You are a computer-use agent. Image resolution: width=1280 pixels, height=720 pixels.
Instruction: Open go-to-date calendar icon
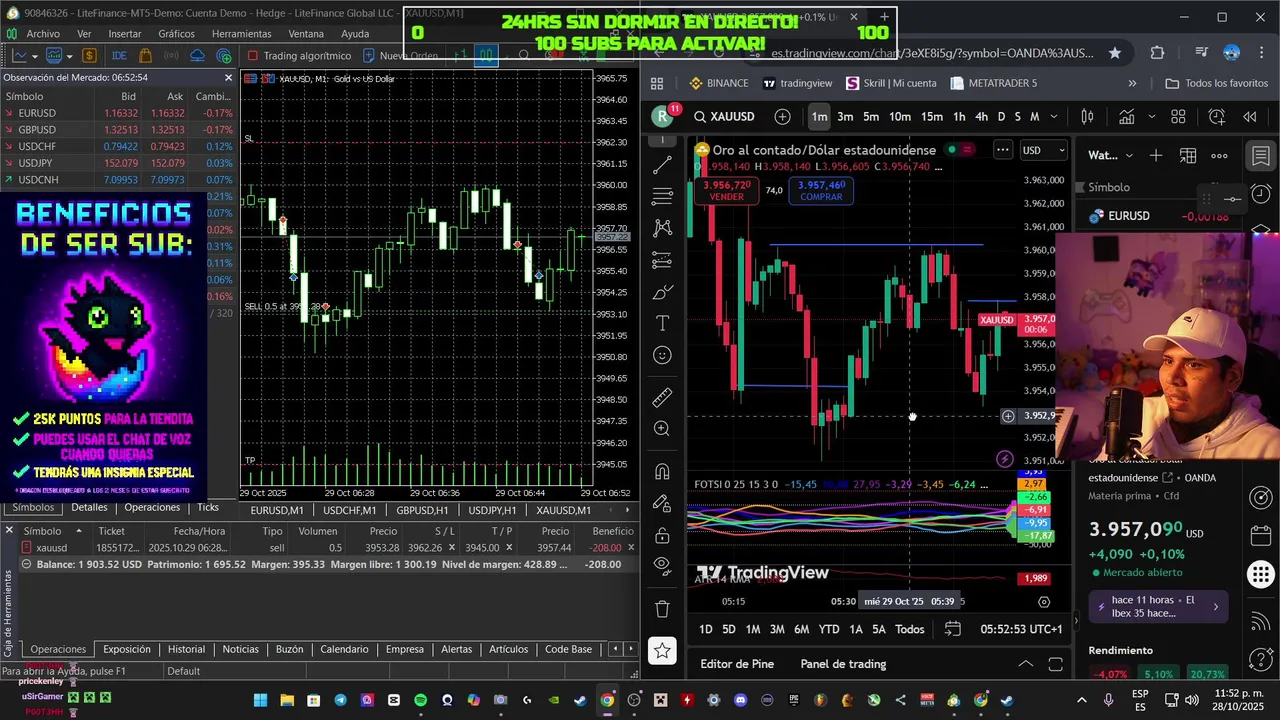pos(953,629)
